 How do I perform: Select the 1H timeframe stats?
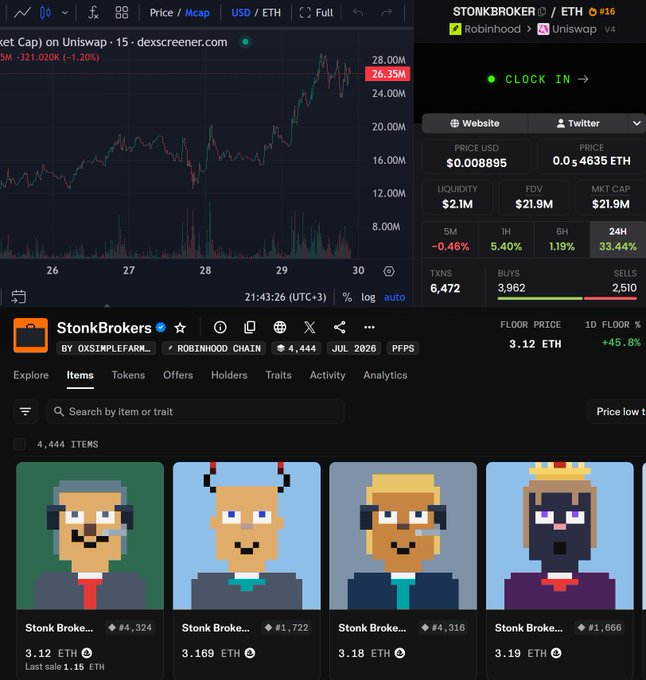tap(506, 239)
